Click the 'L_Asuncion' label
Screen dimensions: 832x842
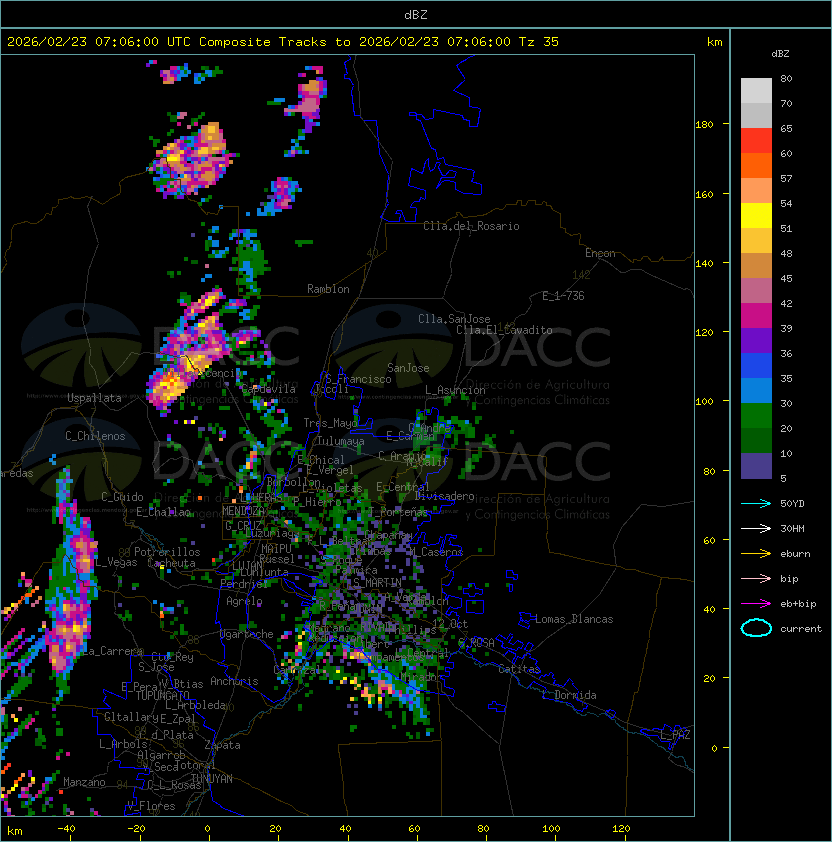[x=455, y=390]
